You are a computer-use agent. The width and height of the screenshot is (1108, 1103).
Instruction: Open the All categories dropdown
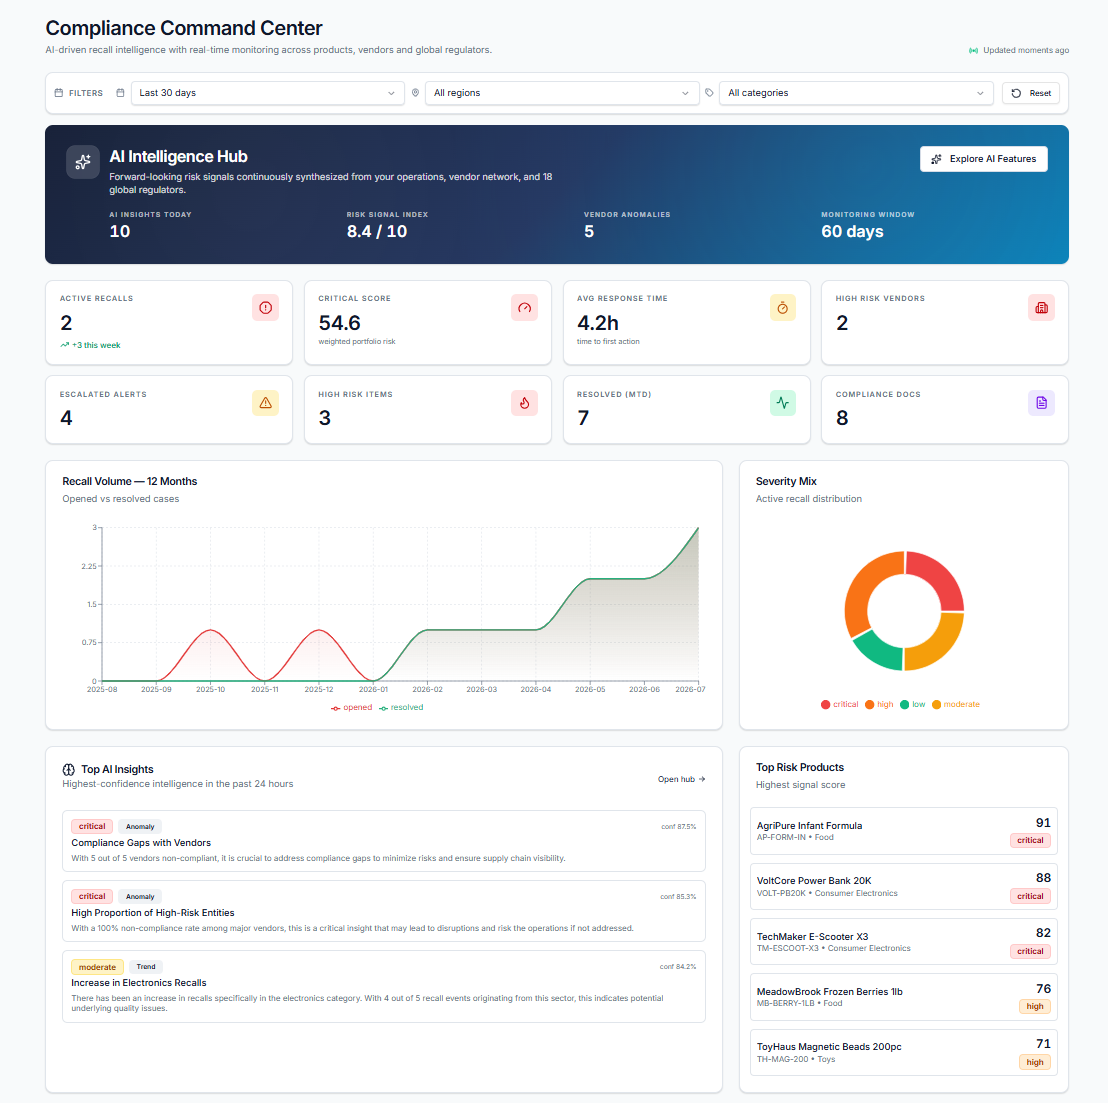856,93
